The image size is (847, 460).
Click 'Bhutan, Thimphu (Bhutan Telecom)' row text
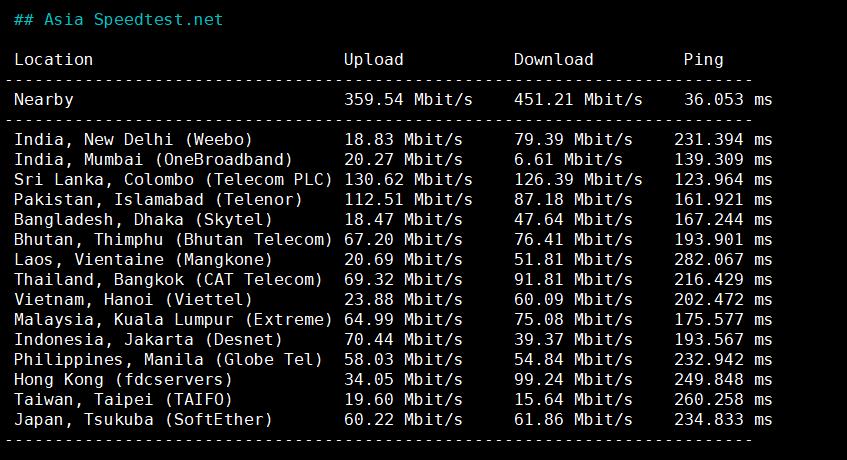click(x=173, y=239)
